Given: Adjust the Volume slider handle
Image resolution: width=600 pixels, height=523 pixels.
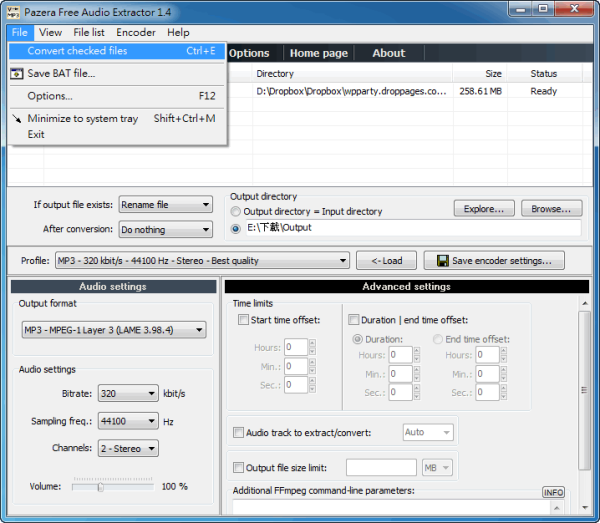Looking at the screenshot, I should [99, 487].
